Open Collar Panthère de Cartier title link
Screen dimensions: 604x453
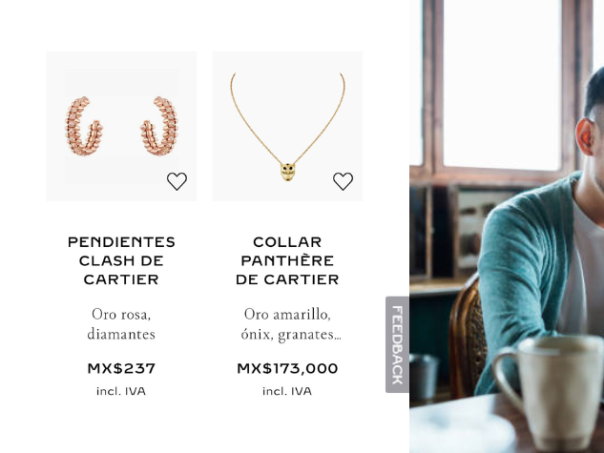(x=287, y=261)
